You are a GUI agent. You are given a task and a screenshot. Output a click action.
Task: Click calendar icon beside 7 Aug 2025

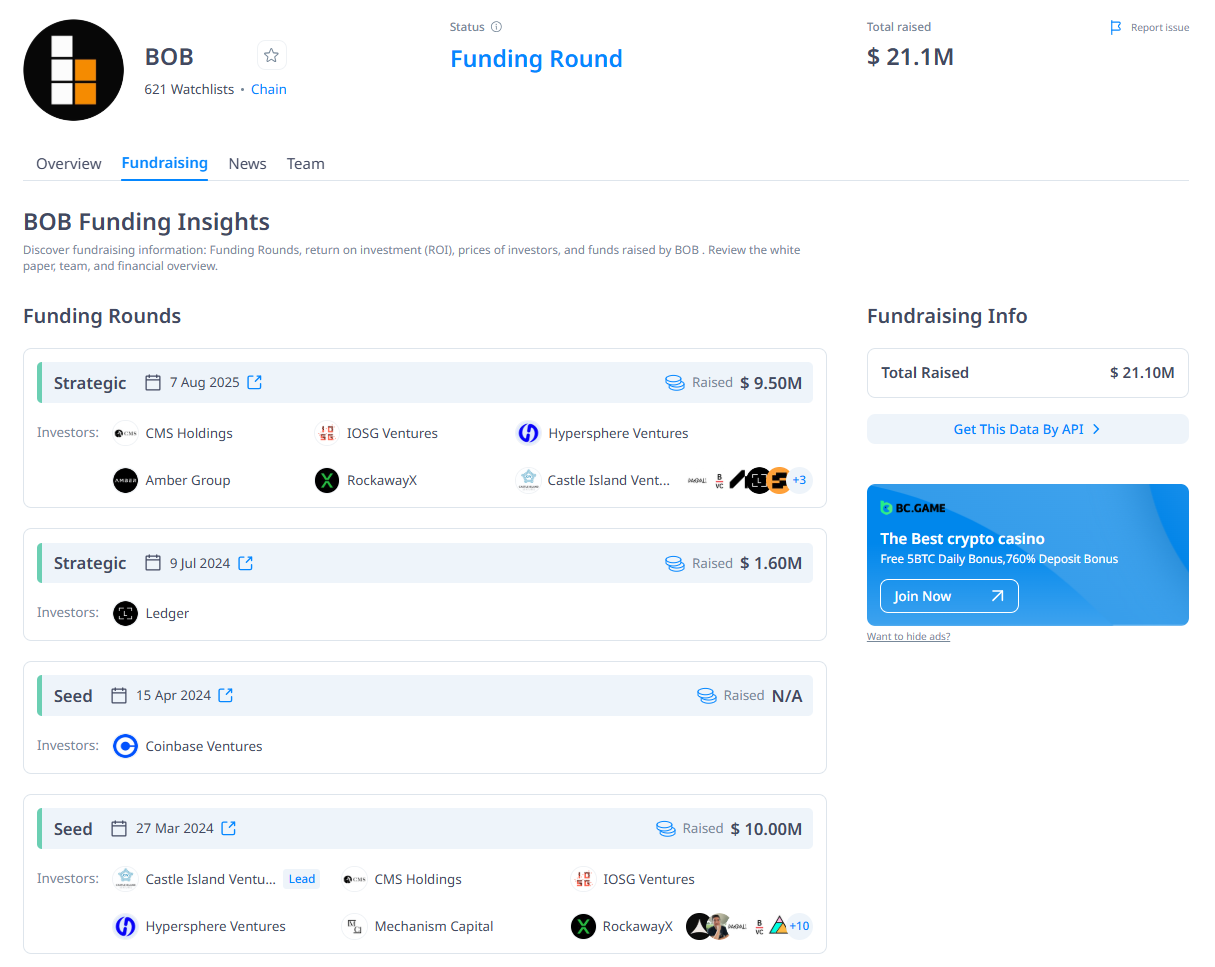[x=153, y=382]
